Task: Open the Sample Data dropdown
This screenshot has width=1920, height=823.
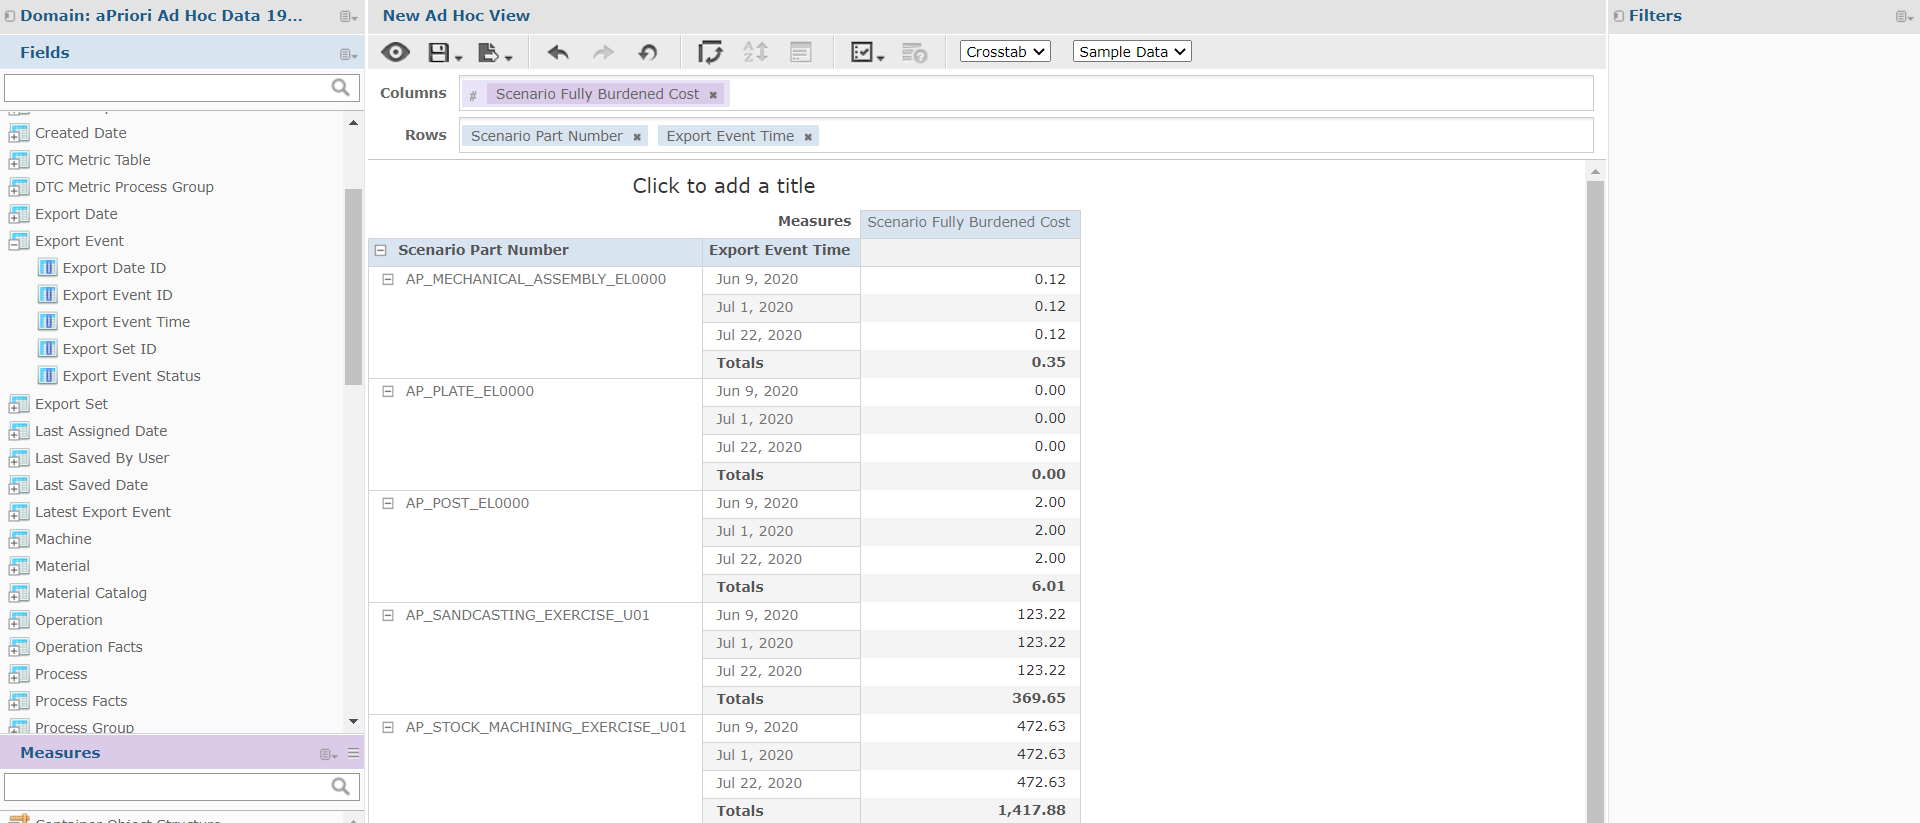Action: (x=1132, y=51)
